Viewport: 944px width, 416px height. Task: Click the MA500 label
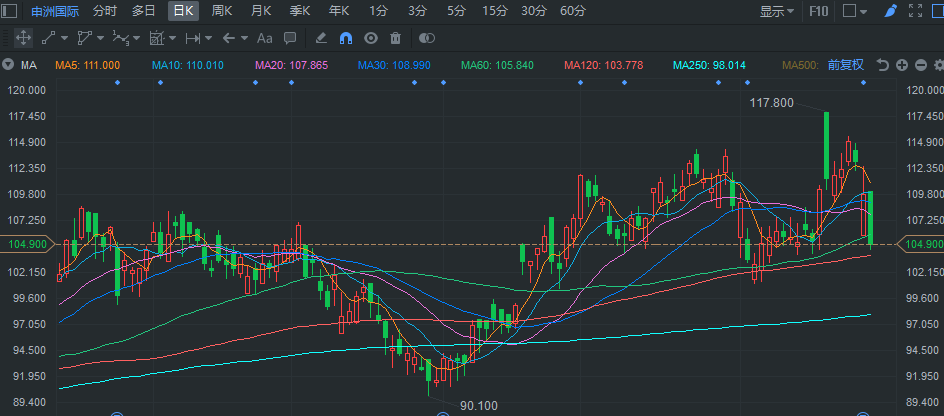800,65
